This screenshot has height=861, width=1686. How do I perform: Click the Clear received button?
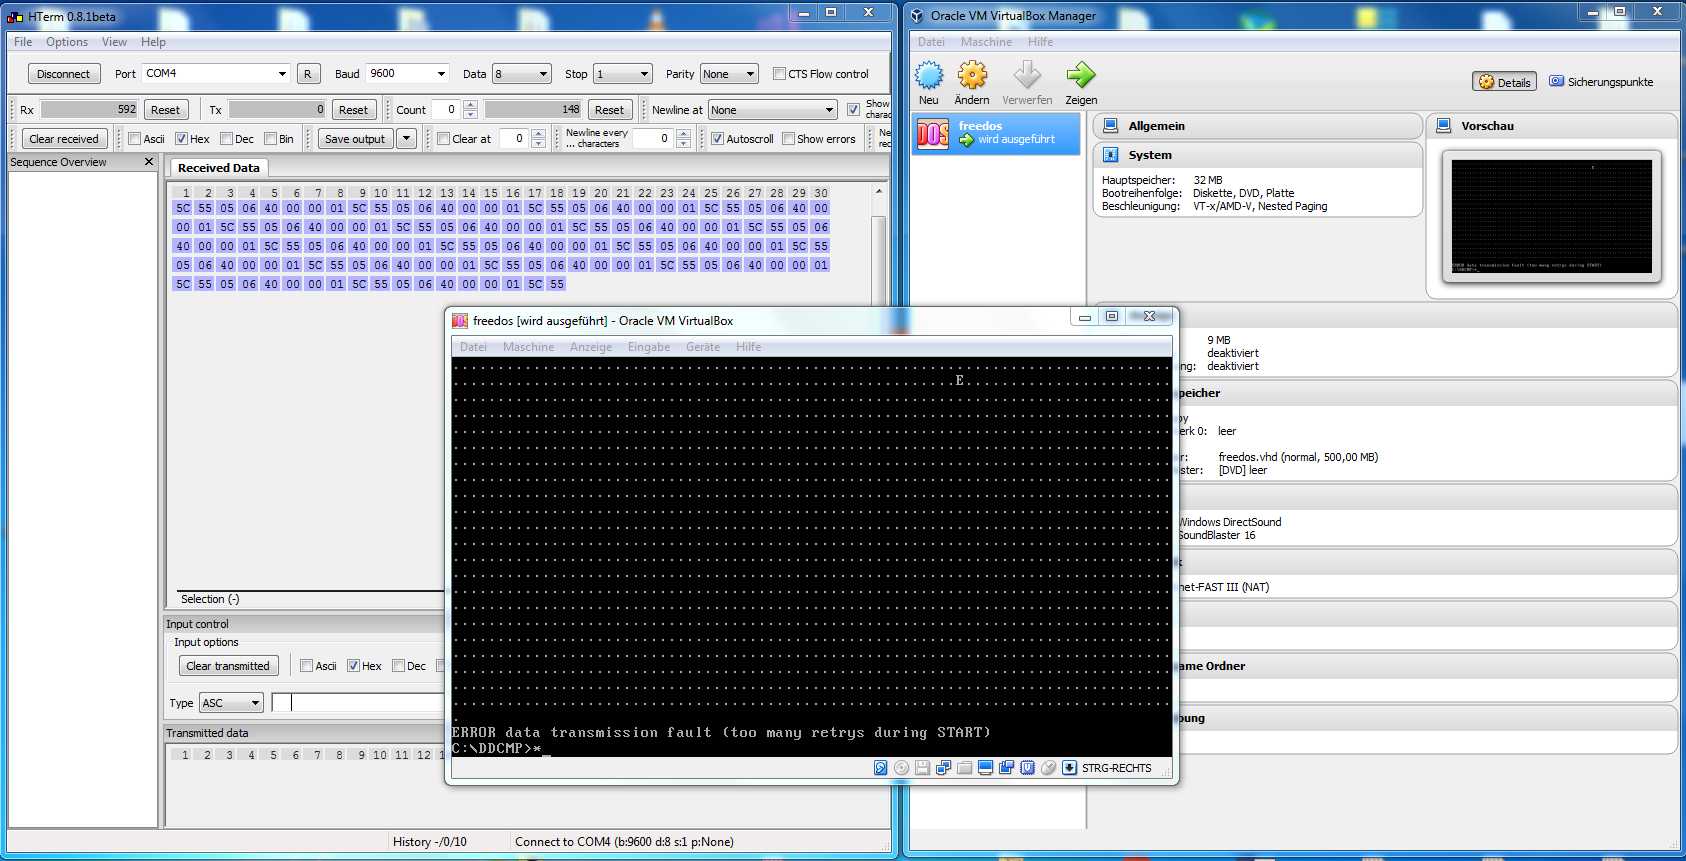[64, 139]
